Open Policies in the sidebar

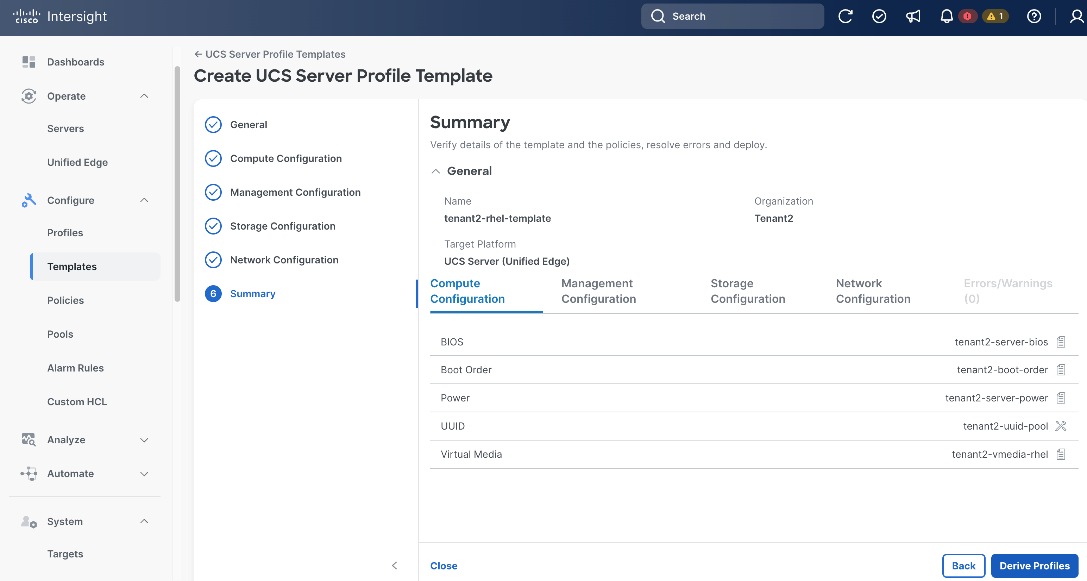coord(65,300)
